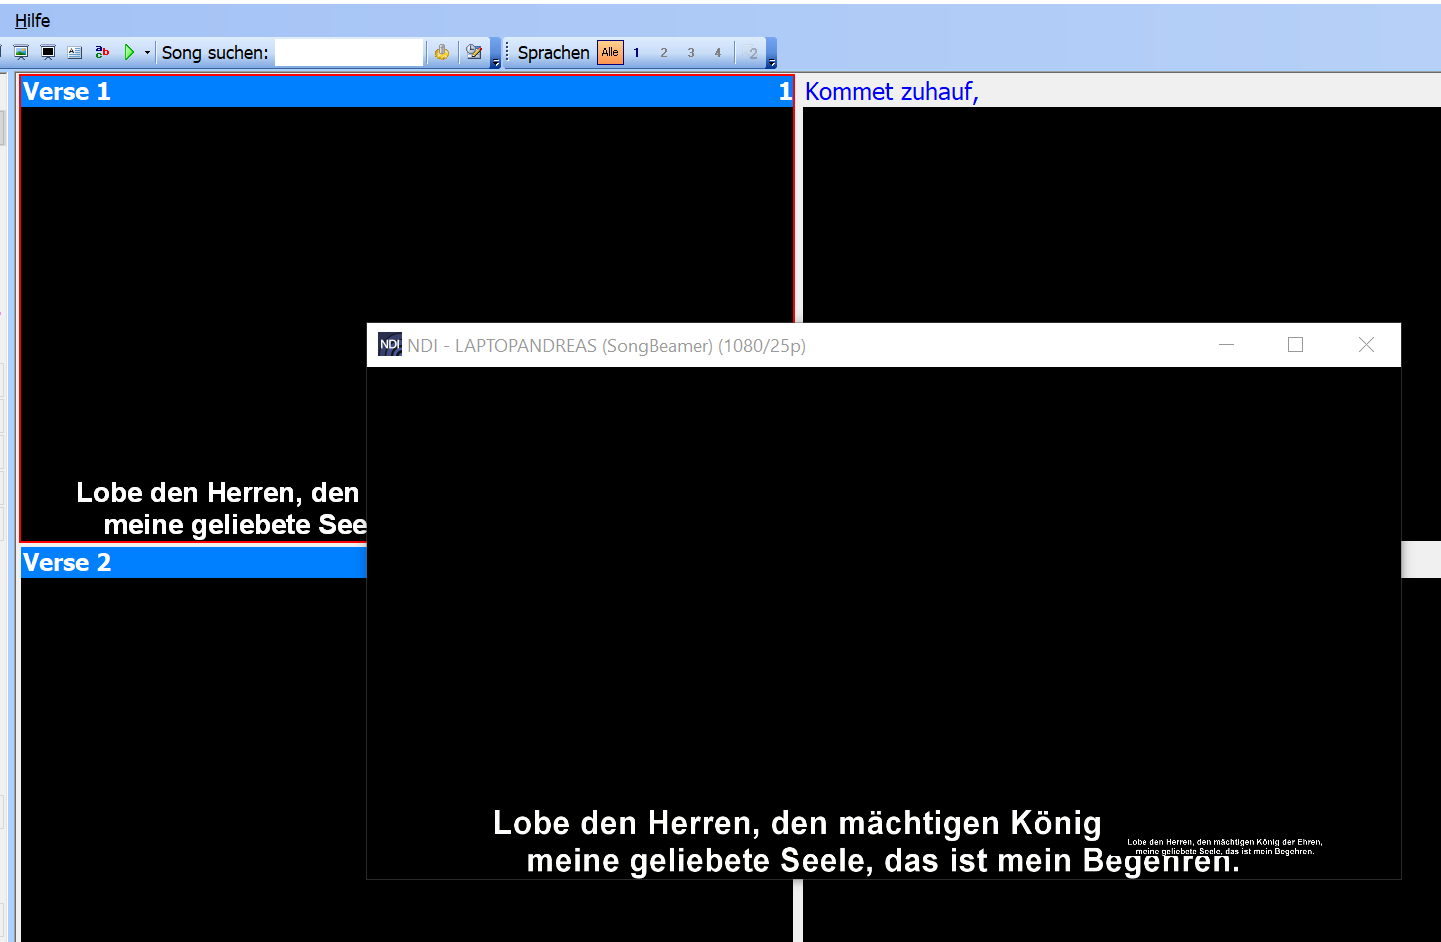
Task: Toggle language 3 in Sprachen toolbar
Action: [690, 53]
